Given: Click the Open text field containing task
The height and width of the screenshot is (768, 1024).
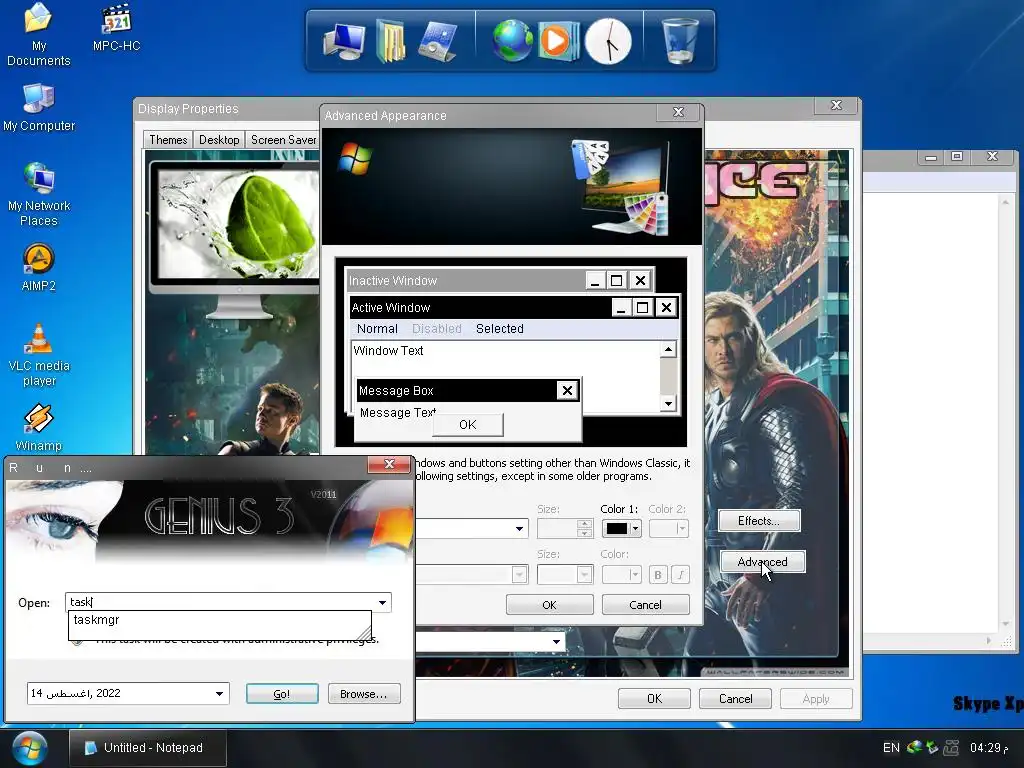Looking at the screenshot, I should 221,602.
